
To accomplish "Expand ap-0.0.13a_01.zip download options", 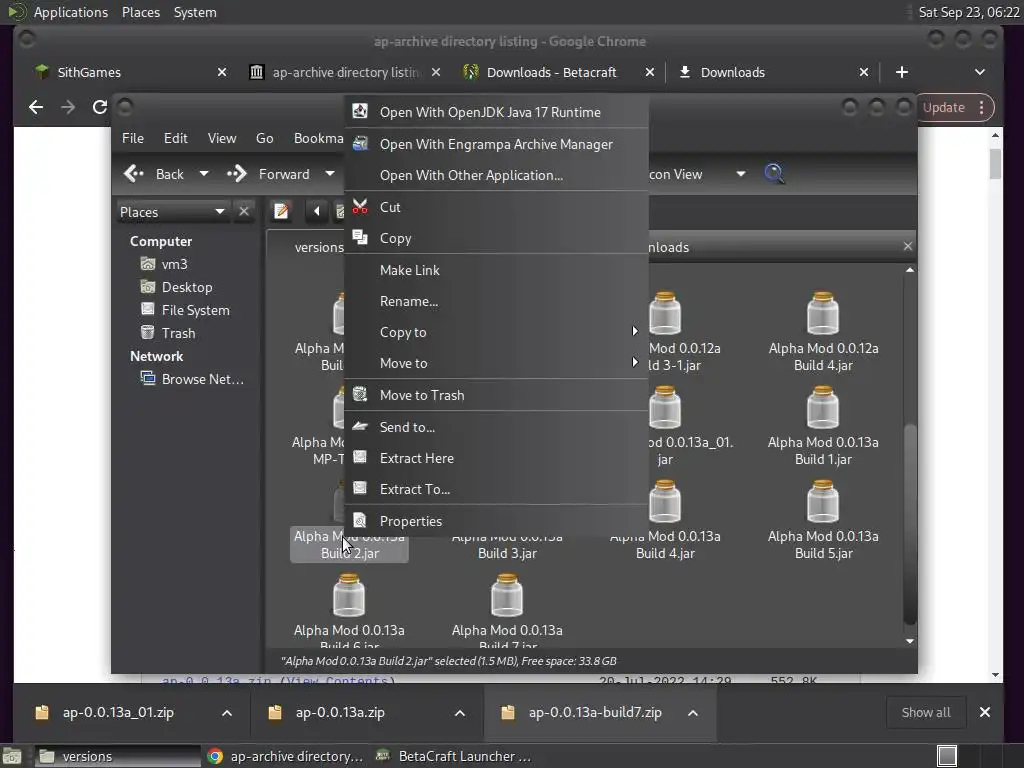I will 227,712.
